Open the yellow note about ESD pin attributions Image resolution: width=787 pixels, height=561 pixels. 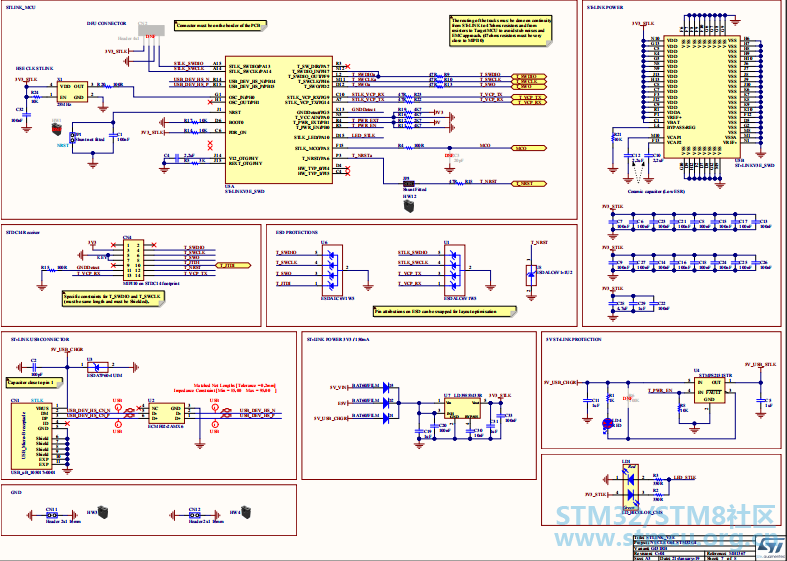pos(445,312)
